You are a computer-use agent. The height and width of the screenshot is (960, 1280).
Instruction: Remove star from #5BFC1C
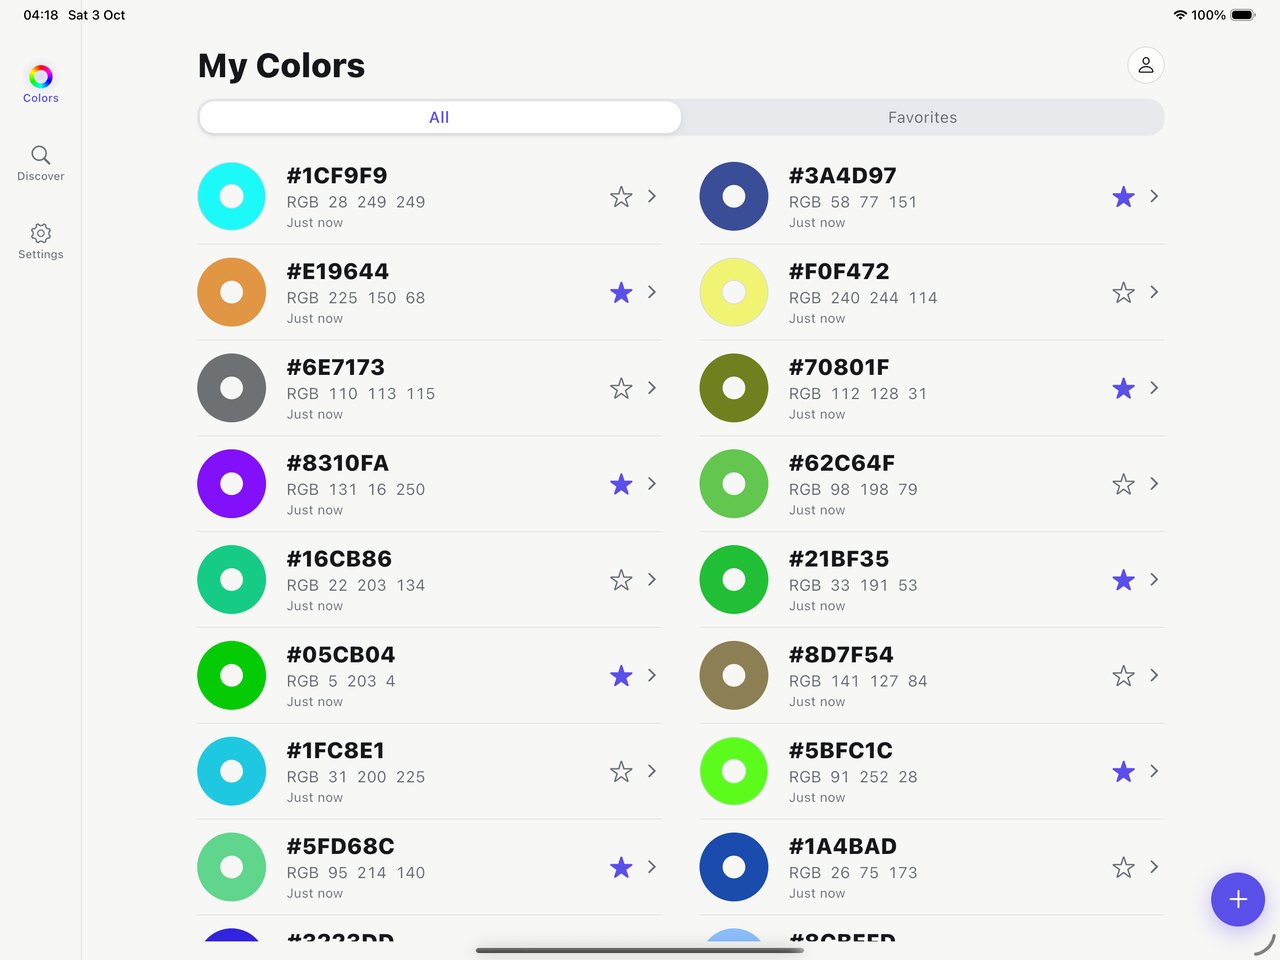(x=1123, y=771)
